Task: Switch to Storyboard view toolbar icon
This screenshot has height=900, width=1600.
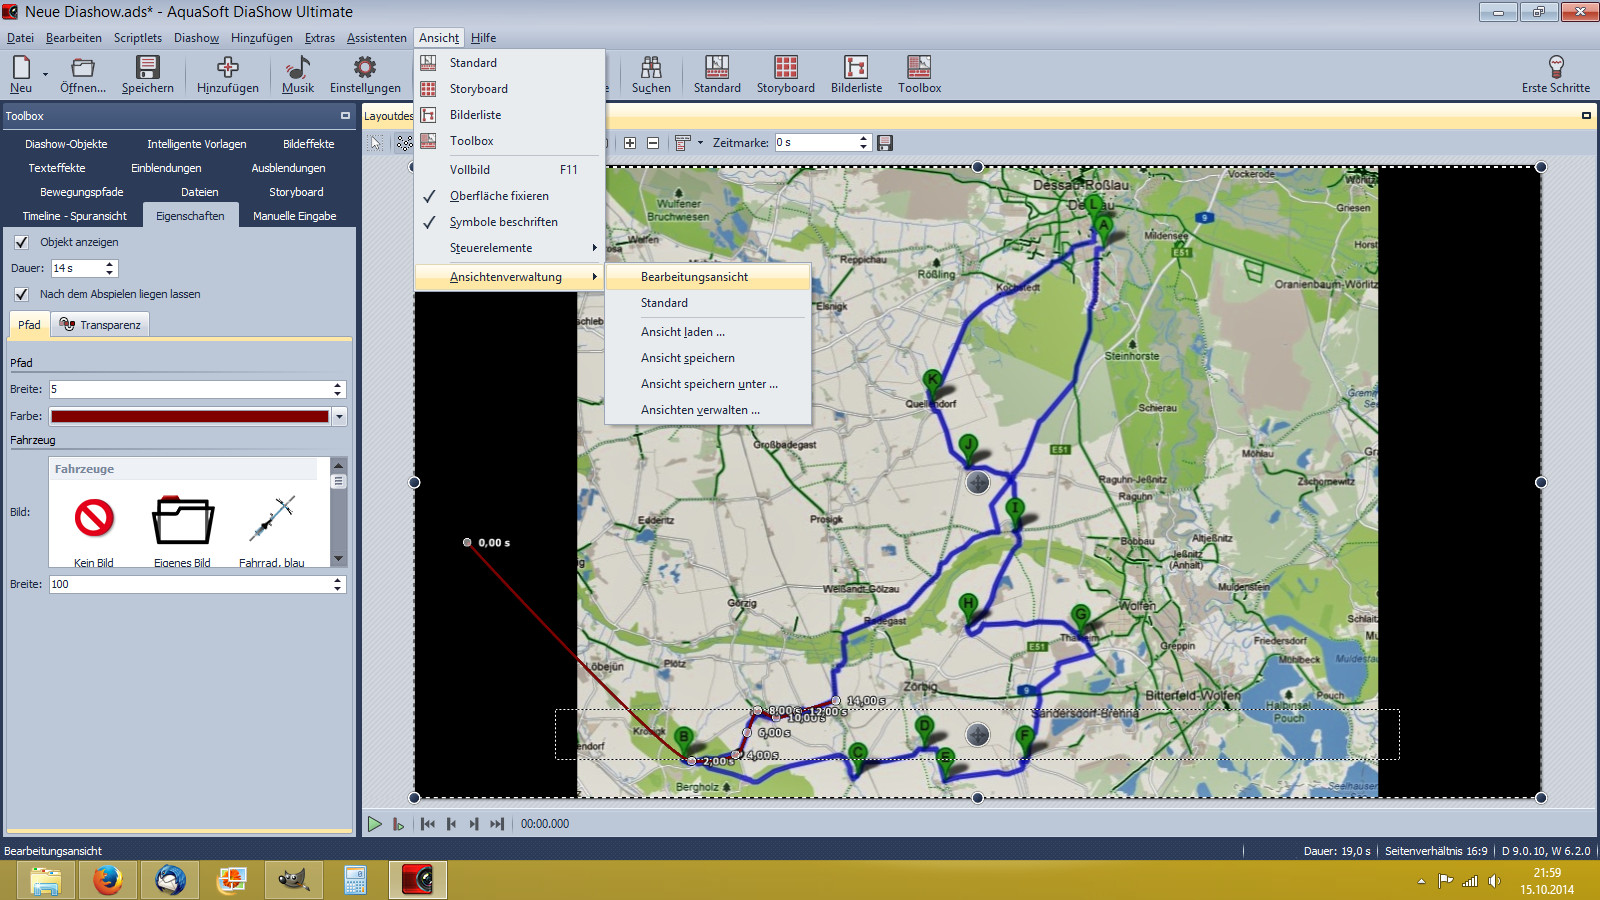Action: point(786,68)
